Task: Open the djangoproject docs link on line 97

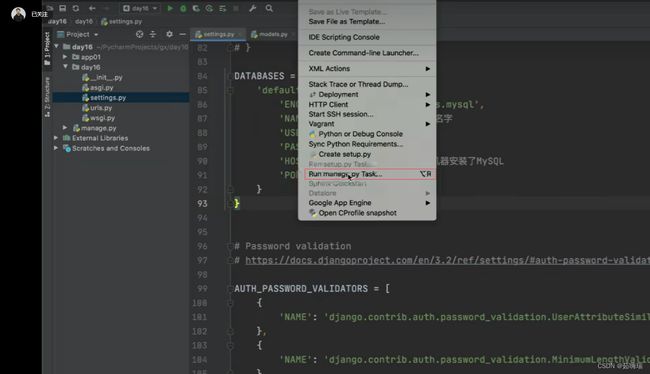Action: pos(447,260)
